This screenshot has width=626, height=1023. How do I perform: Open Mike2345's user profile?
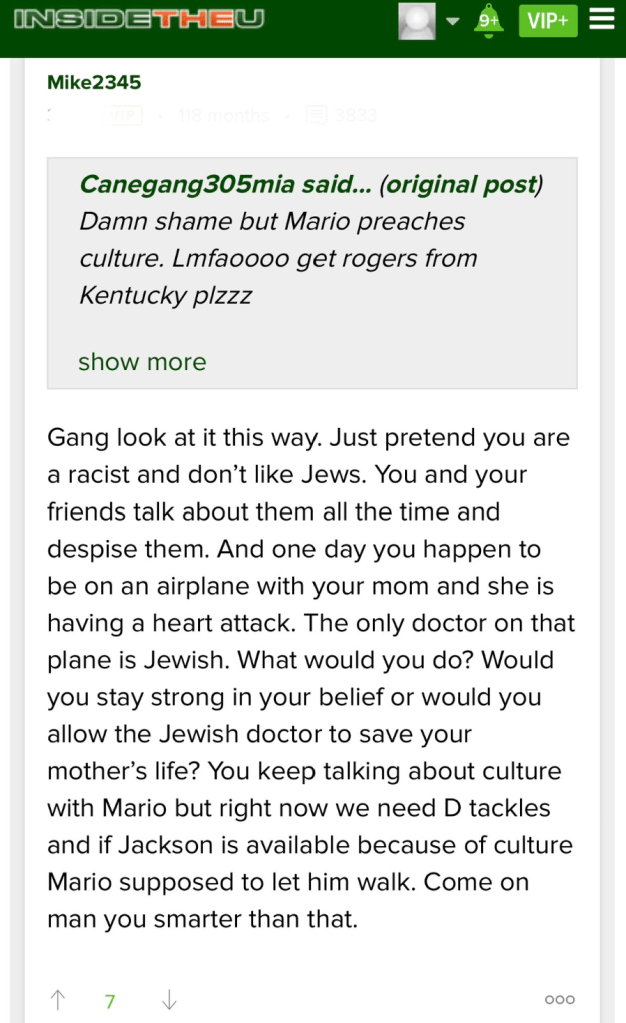pyautogui.click(x=94, y=82)
